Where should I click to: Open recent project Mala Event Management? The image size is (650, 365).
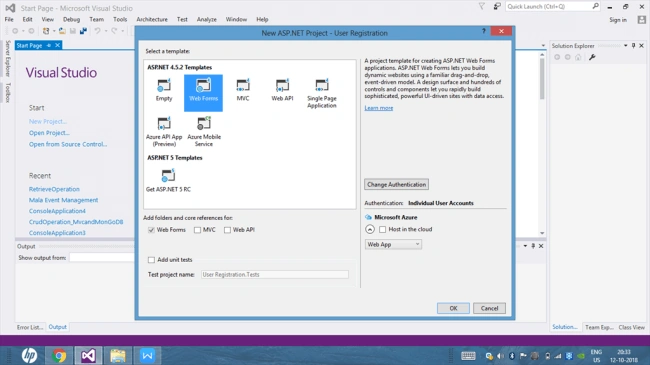[x=63, y=200]
